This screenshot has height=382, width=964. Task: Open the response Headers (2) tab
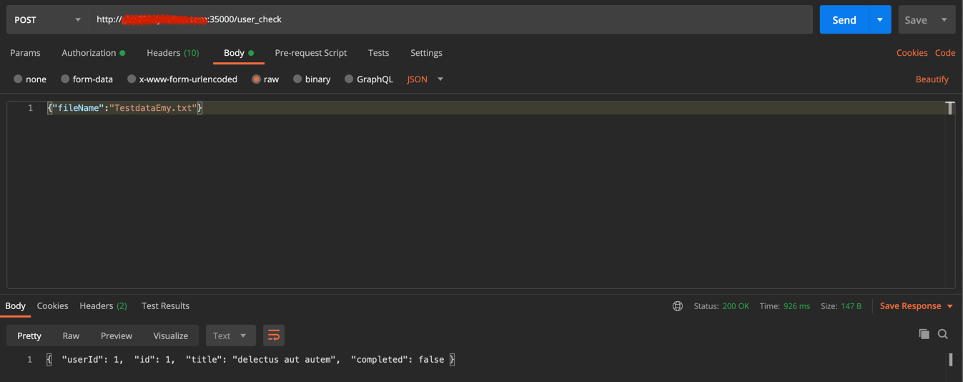coord(103,306)
